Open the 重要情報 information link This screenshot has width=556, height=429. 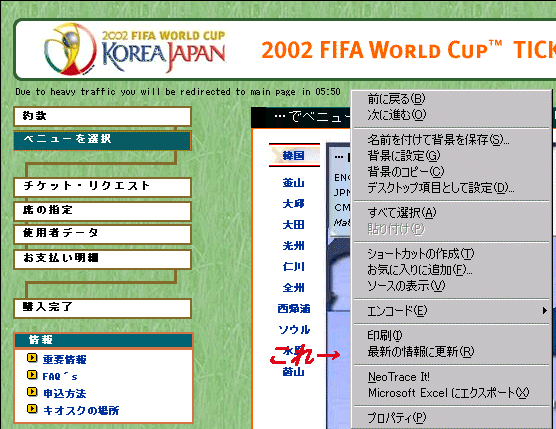click(x=65, y=360)
